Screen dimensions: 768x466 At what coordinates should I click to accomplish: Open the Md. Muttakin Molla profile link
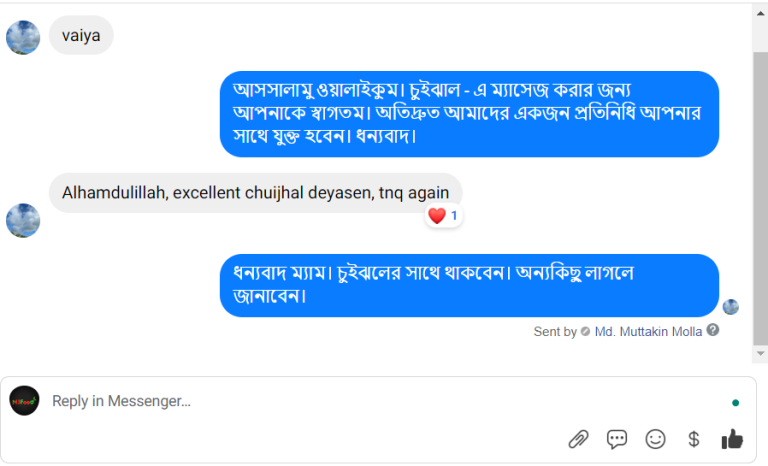click(648, 331)
